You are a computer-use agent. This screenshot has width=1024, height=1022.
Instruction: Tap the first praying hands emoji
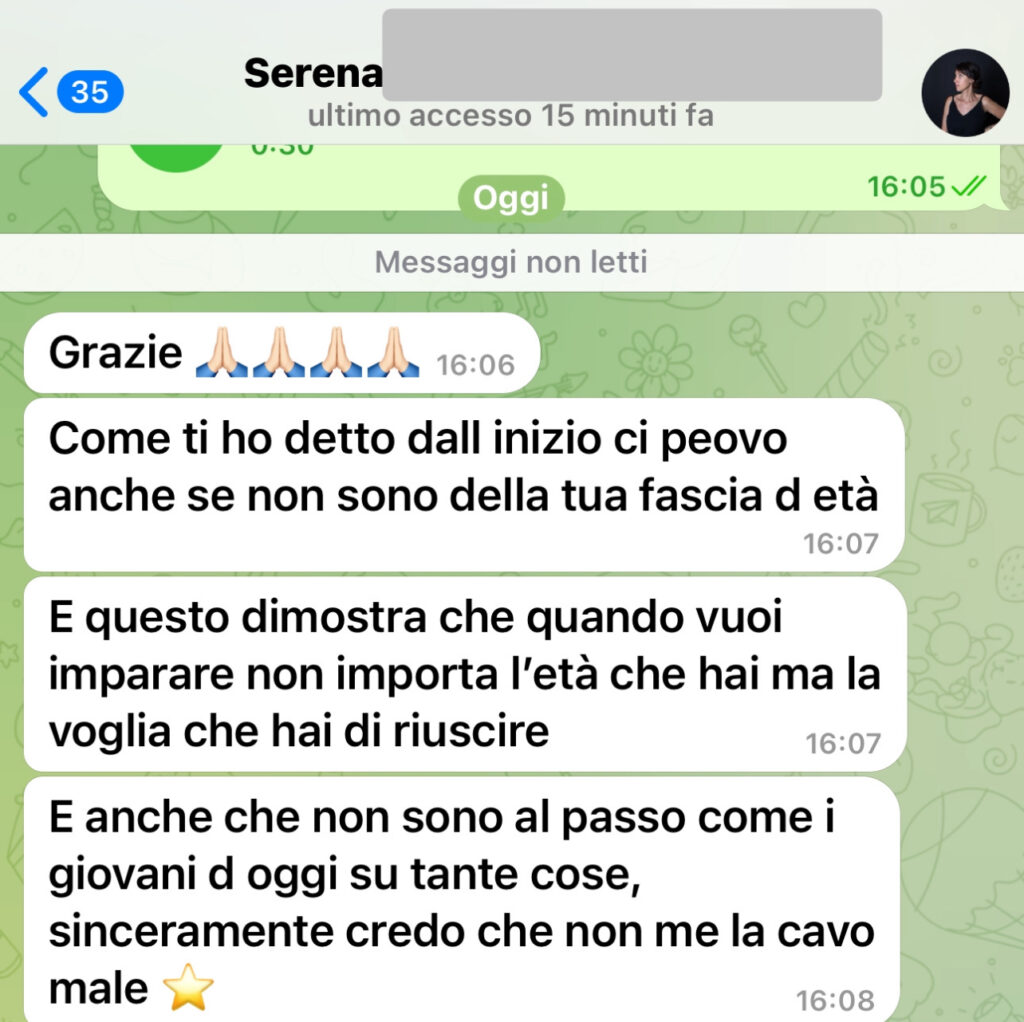pyautogui.click(x=222, y=353)
